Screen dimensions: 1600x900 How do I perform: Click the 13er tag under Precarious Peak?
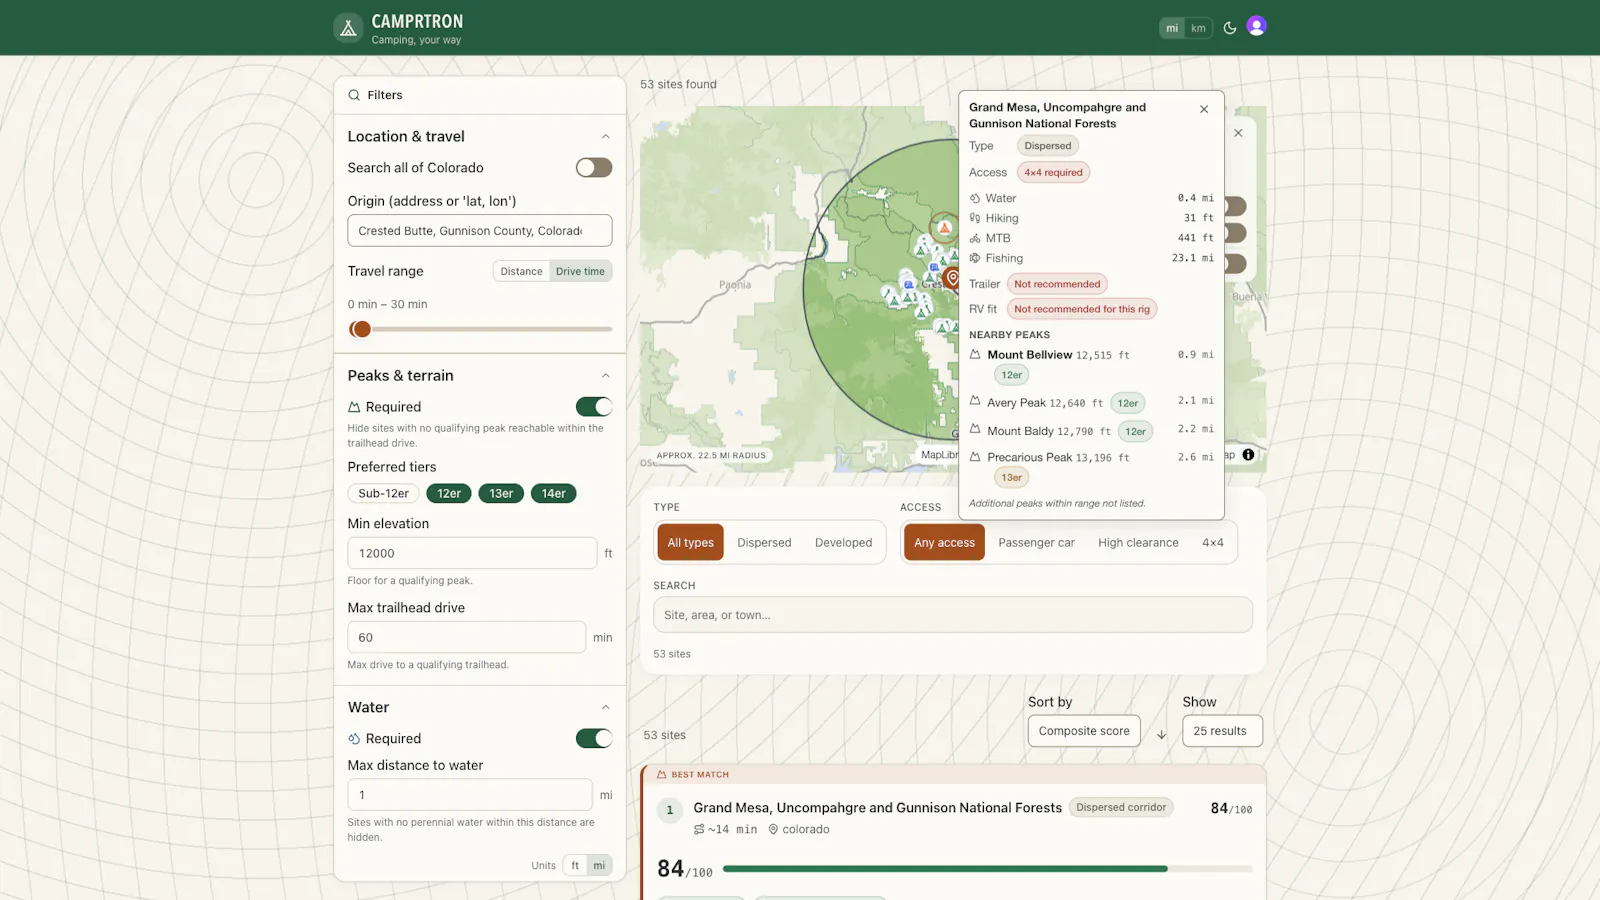click(1012, 477)
